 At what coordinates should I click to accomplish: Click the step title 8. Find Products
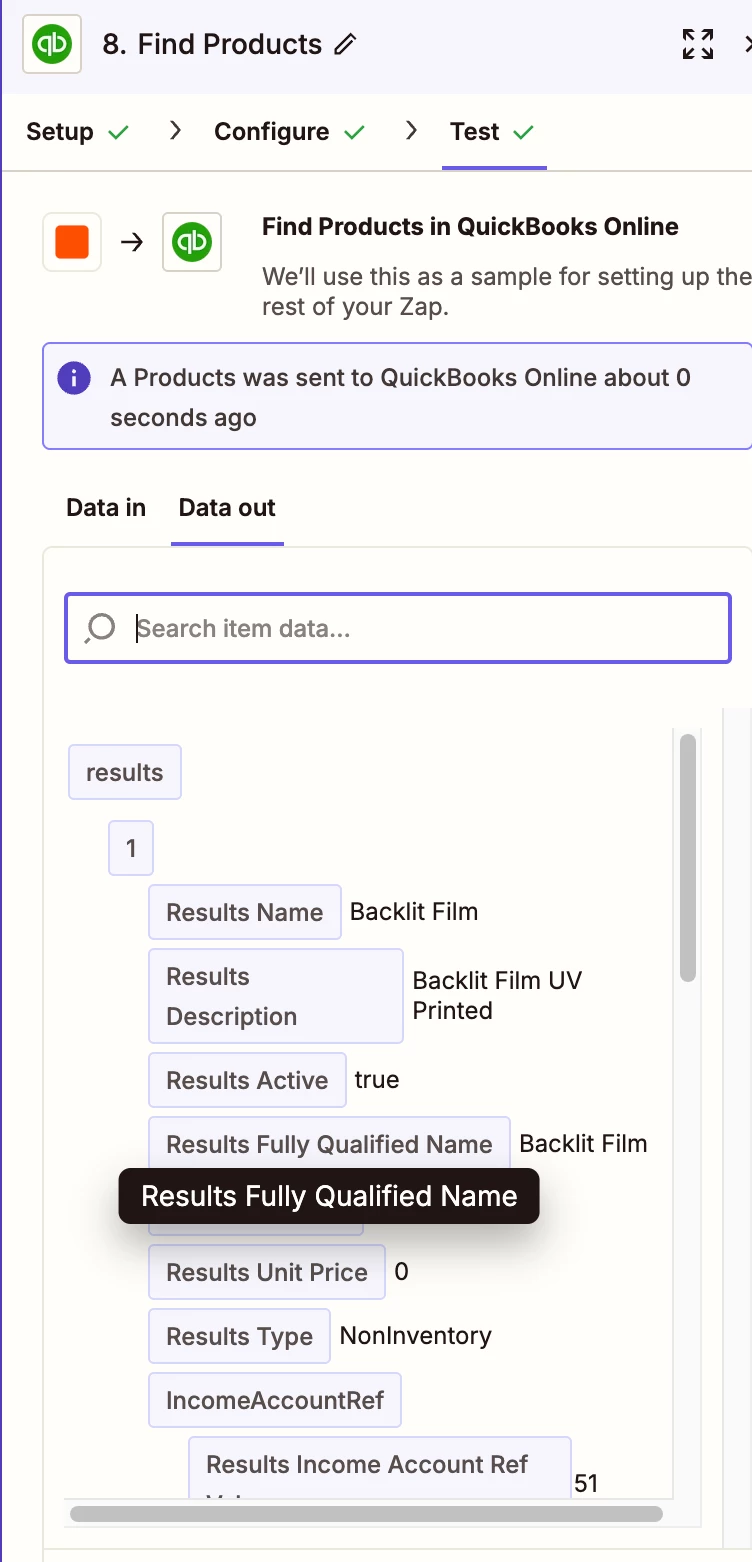click(x=212, y=45)
